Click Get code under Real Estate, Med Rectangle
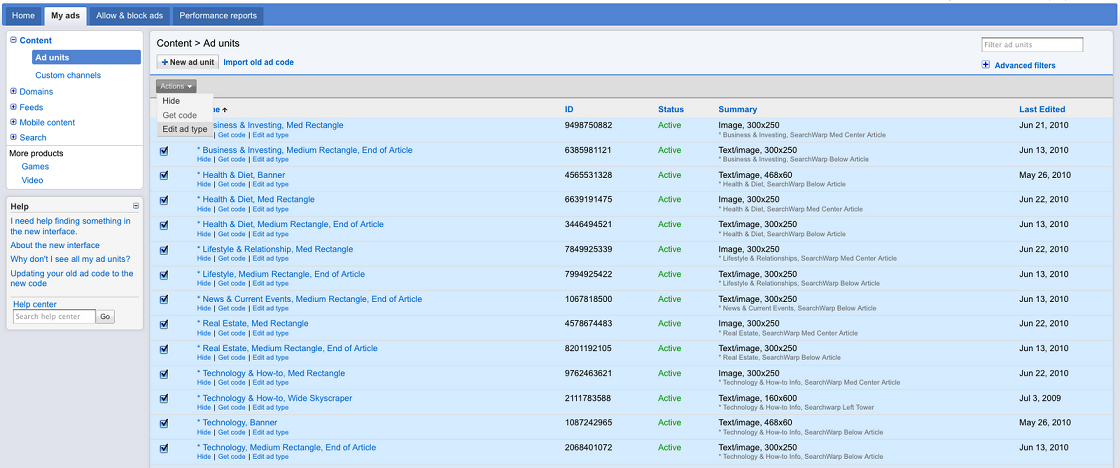The image size is (1120, 468). pyautogui.click(x=232, y=333)
